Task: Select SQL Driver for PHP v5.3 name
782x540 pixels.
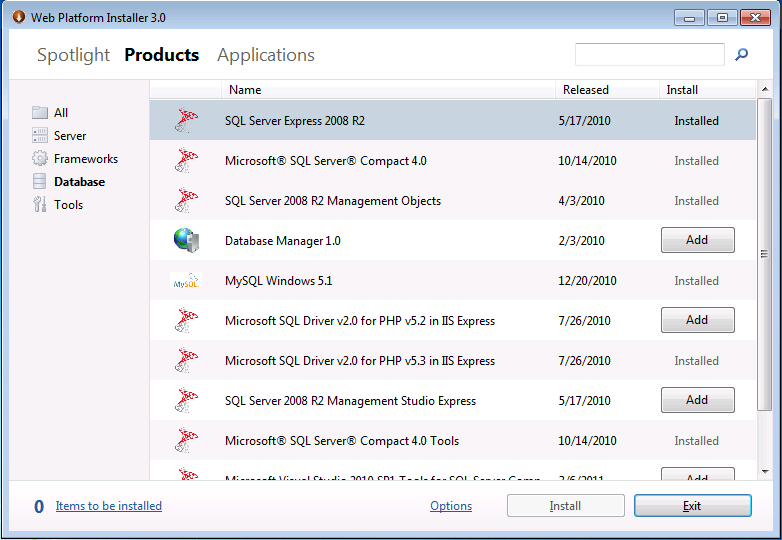Action: 360,360
